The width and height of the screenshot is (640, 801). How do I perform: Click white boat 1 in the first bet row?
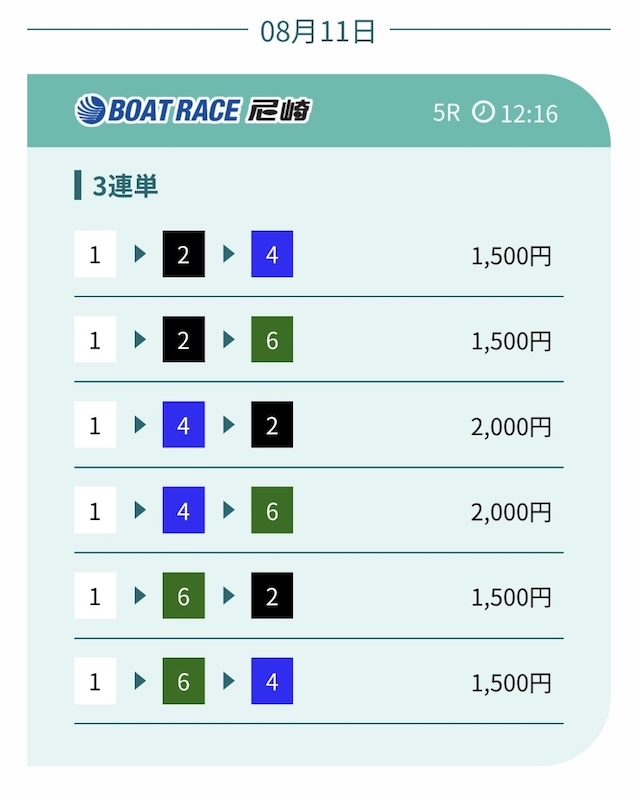(95, 254)
